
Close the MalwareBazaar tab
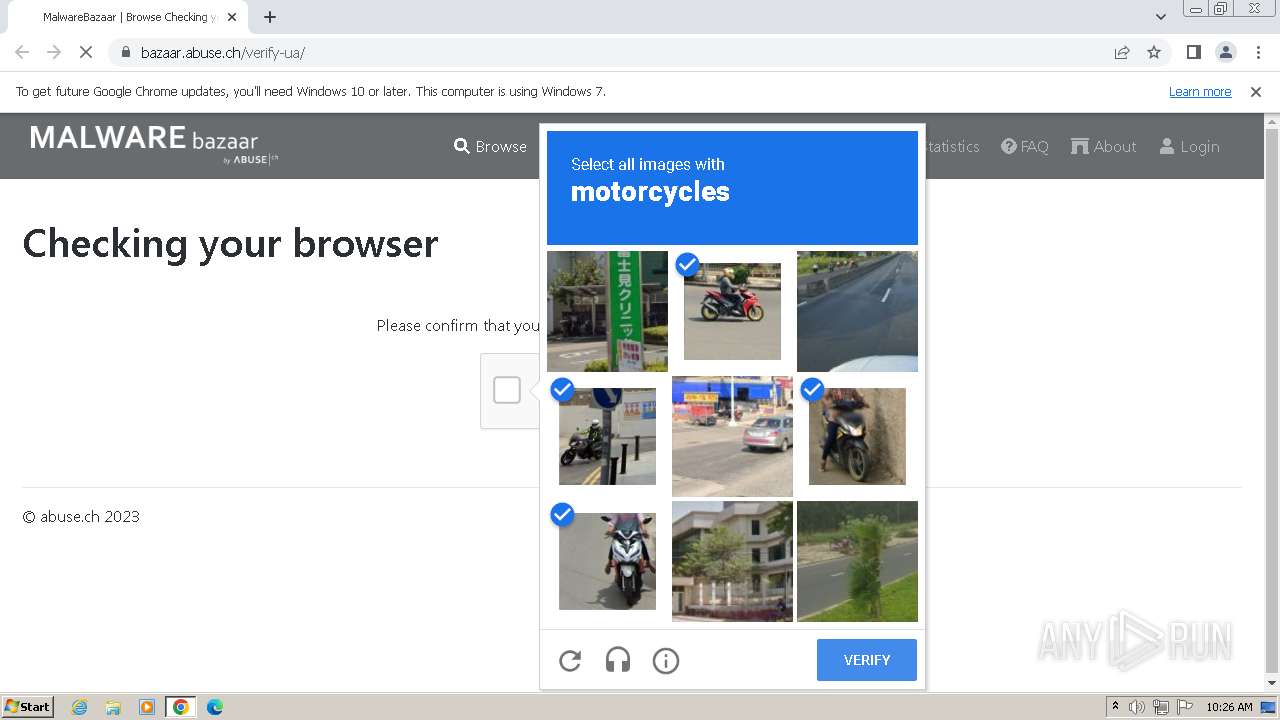231,17
